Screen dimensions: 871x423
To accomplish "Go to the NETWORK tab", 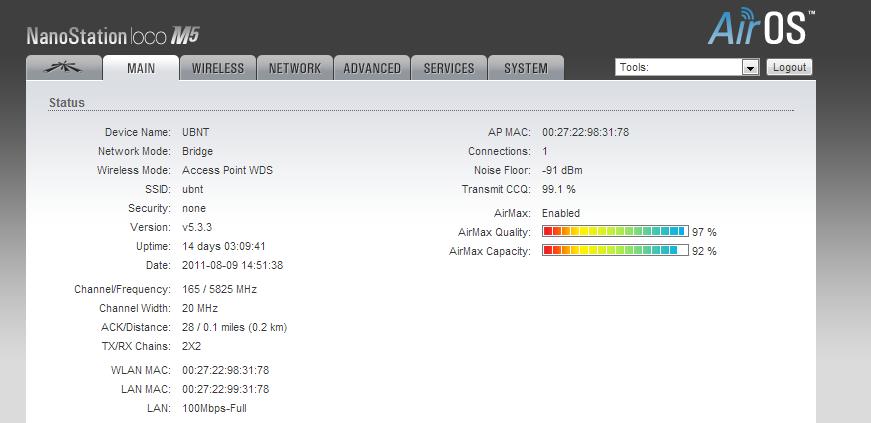I will [295, 68].
